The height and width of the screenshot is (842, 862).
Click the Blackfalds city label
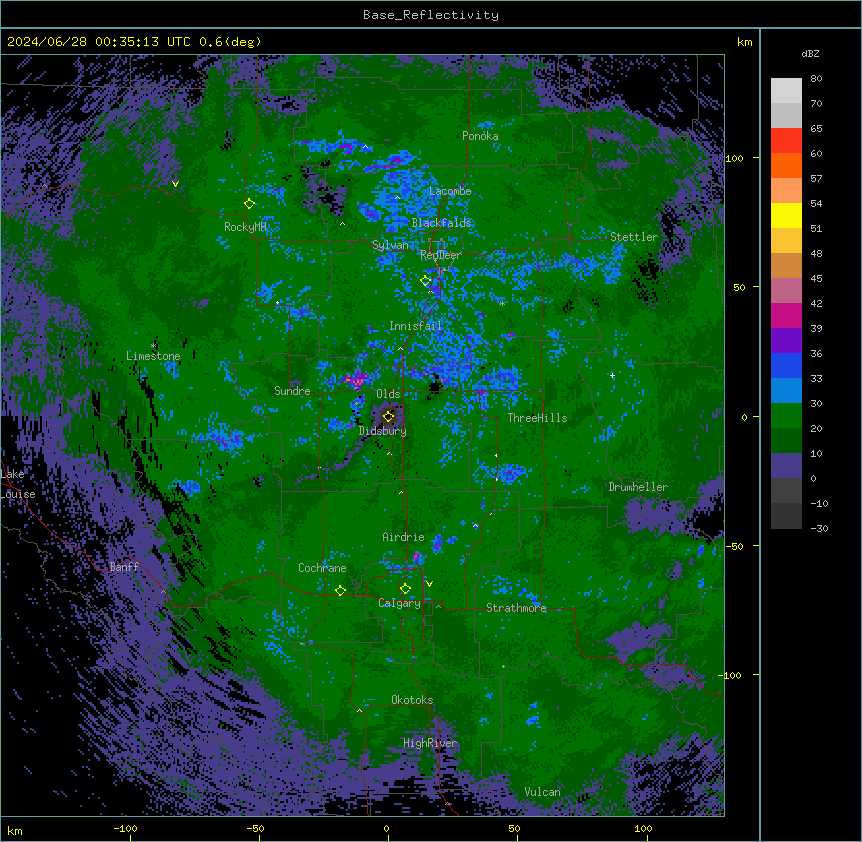441,223
